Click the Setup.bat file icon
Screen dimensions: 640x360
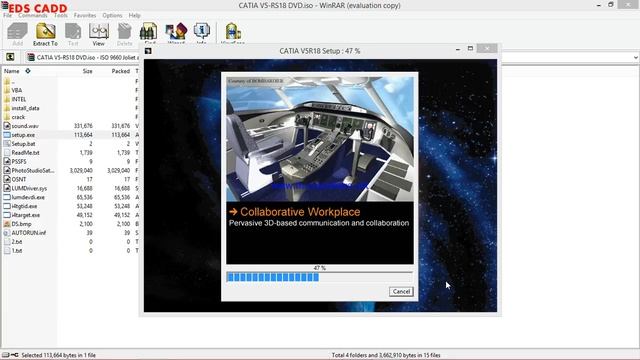click(7, 144)
